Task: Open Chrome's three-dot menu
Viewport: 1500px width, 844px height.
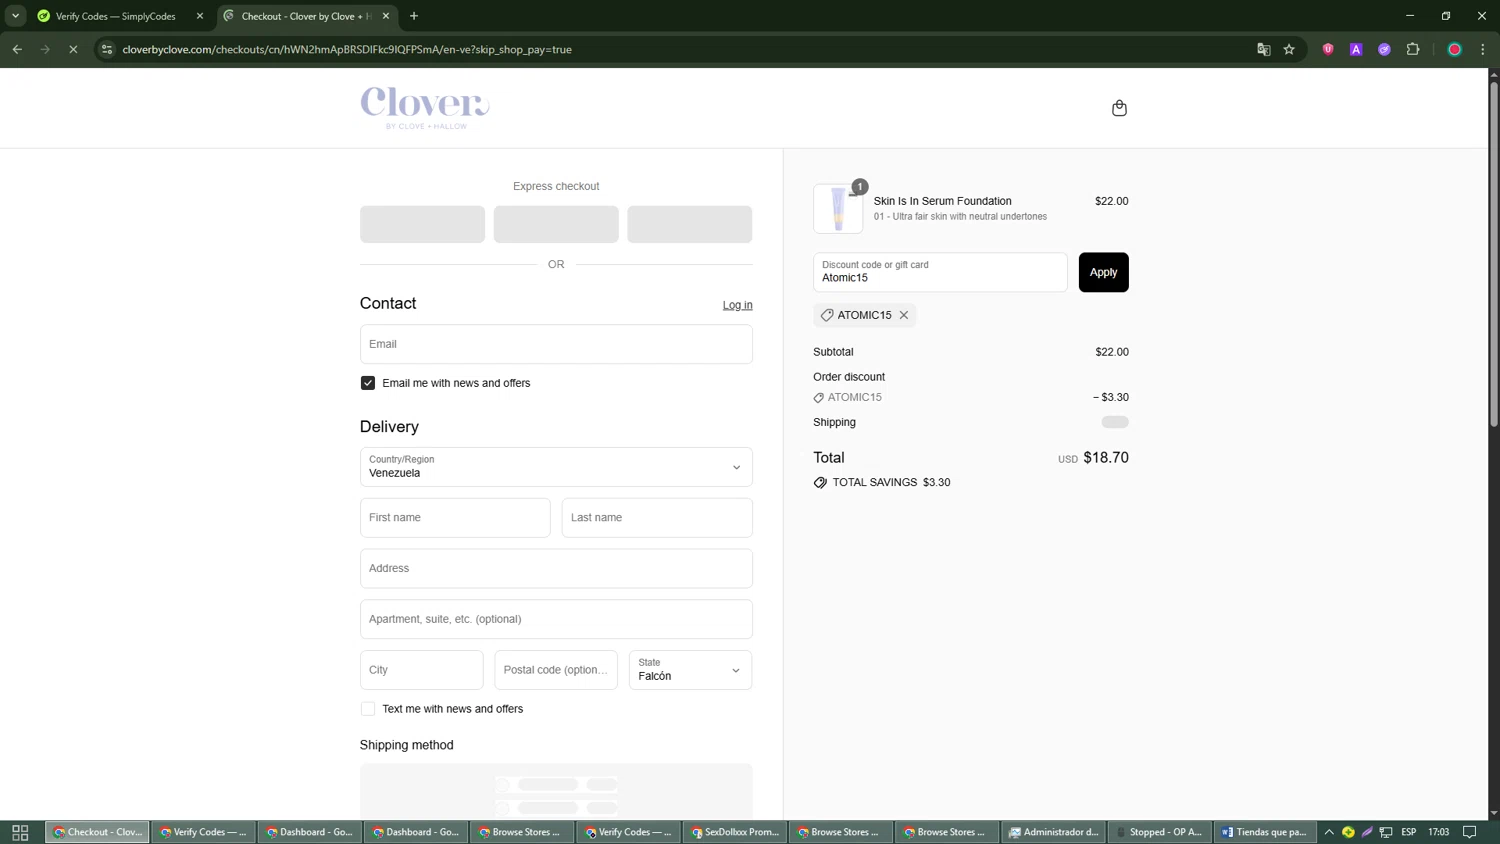Action: click(x=1483, y=49)
